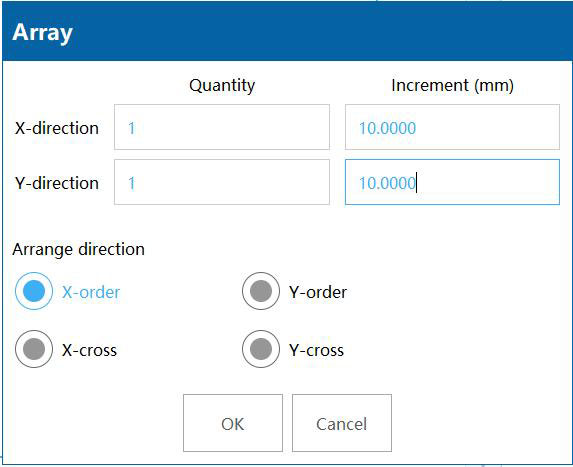Click the Y-direction row label
Screen dimensions: 573x467
(57, 183)
